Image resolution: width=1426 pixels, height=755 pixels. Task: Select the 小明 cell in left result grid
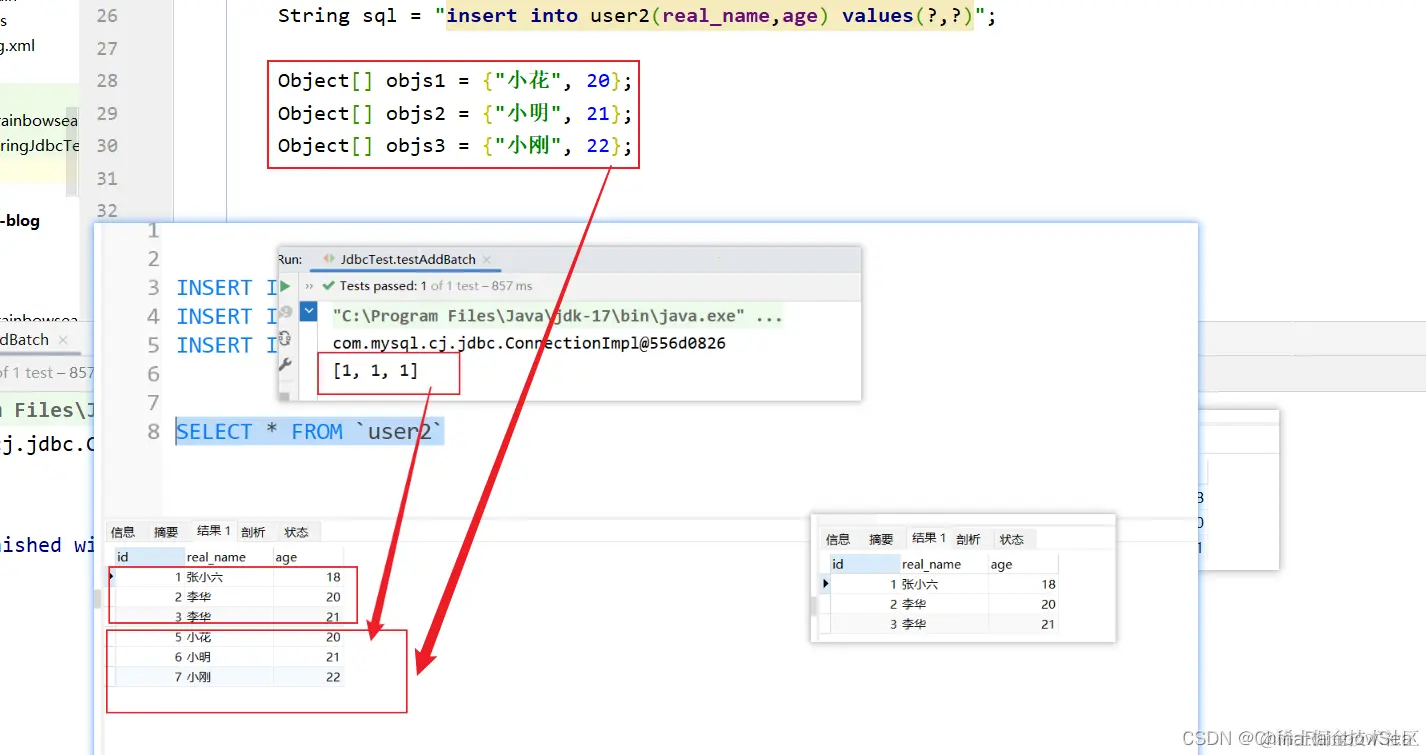(229, 657)
